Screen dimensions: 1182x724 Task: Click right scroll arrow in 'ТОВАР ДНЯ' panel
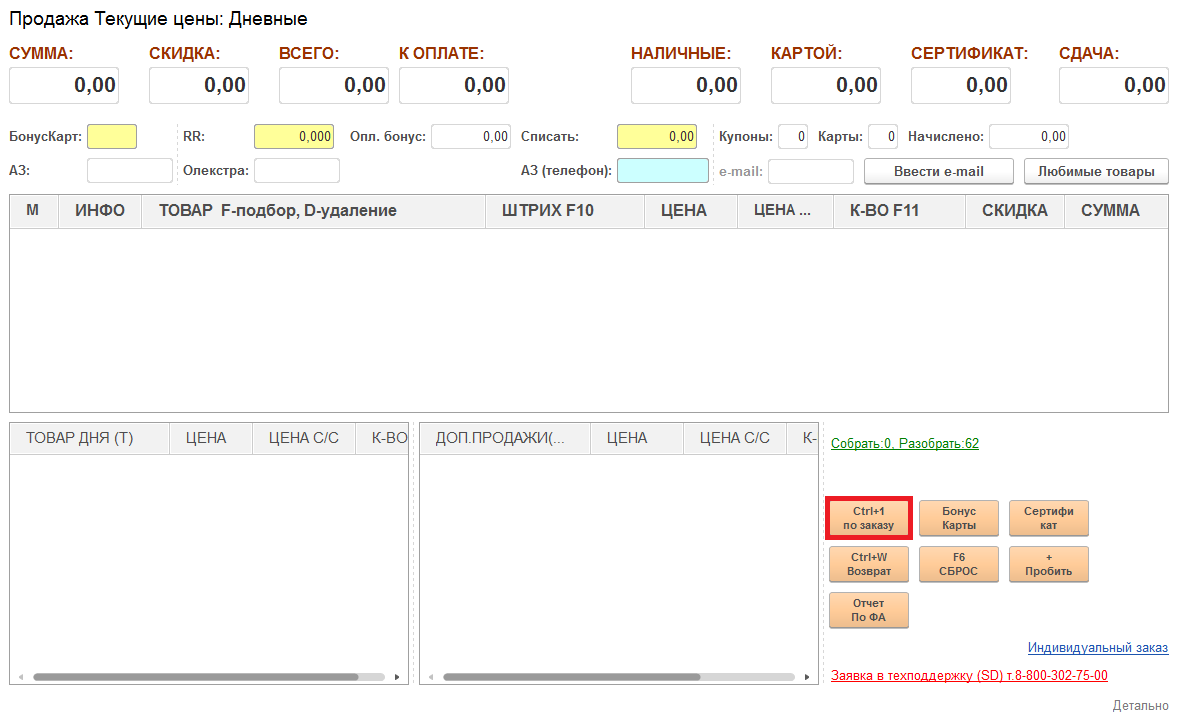click(x=397, y=677)
